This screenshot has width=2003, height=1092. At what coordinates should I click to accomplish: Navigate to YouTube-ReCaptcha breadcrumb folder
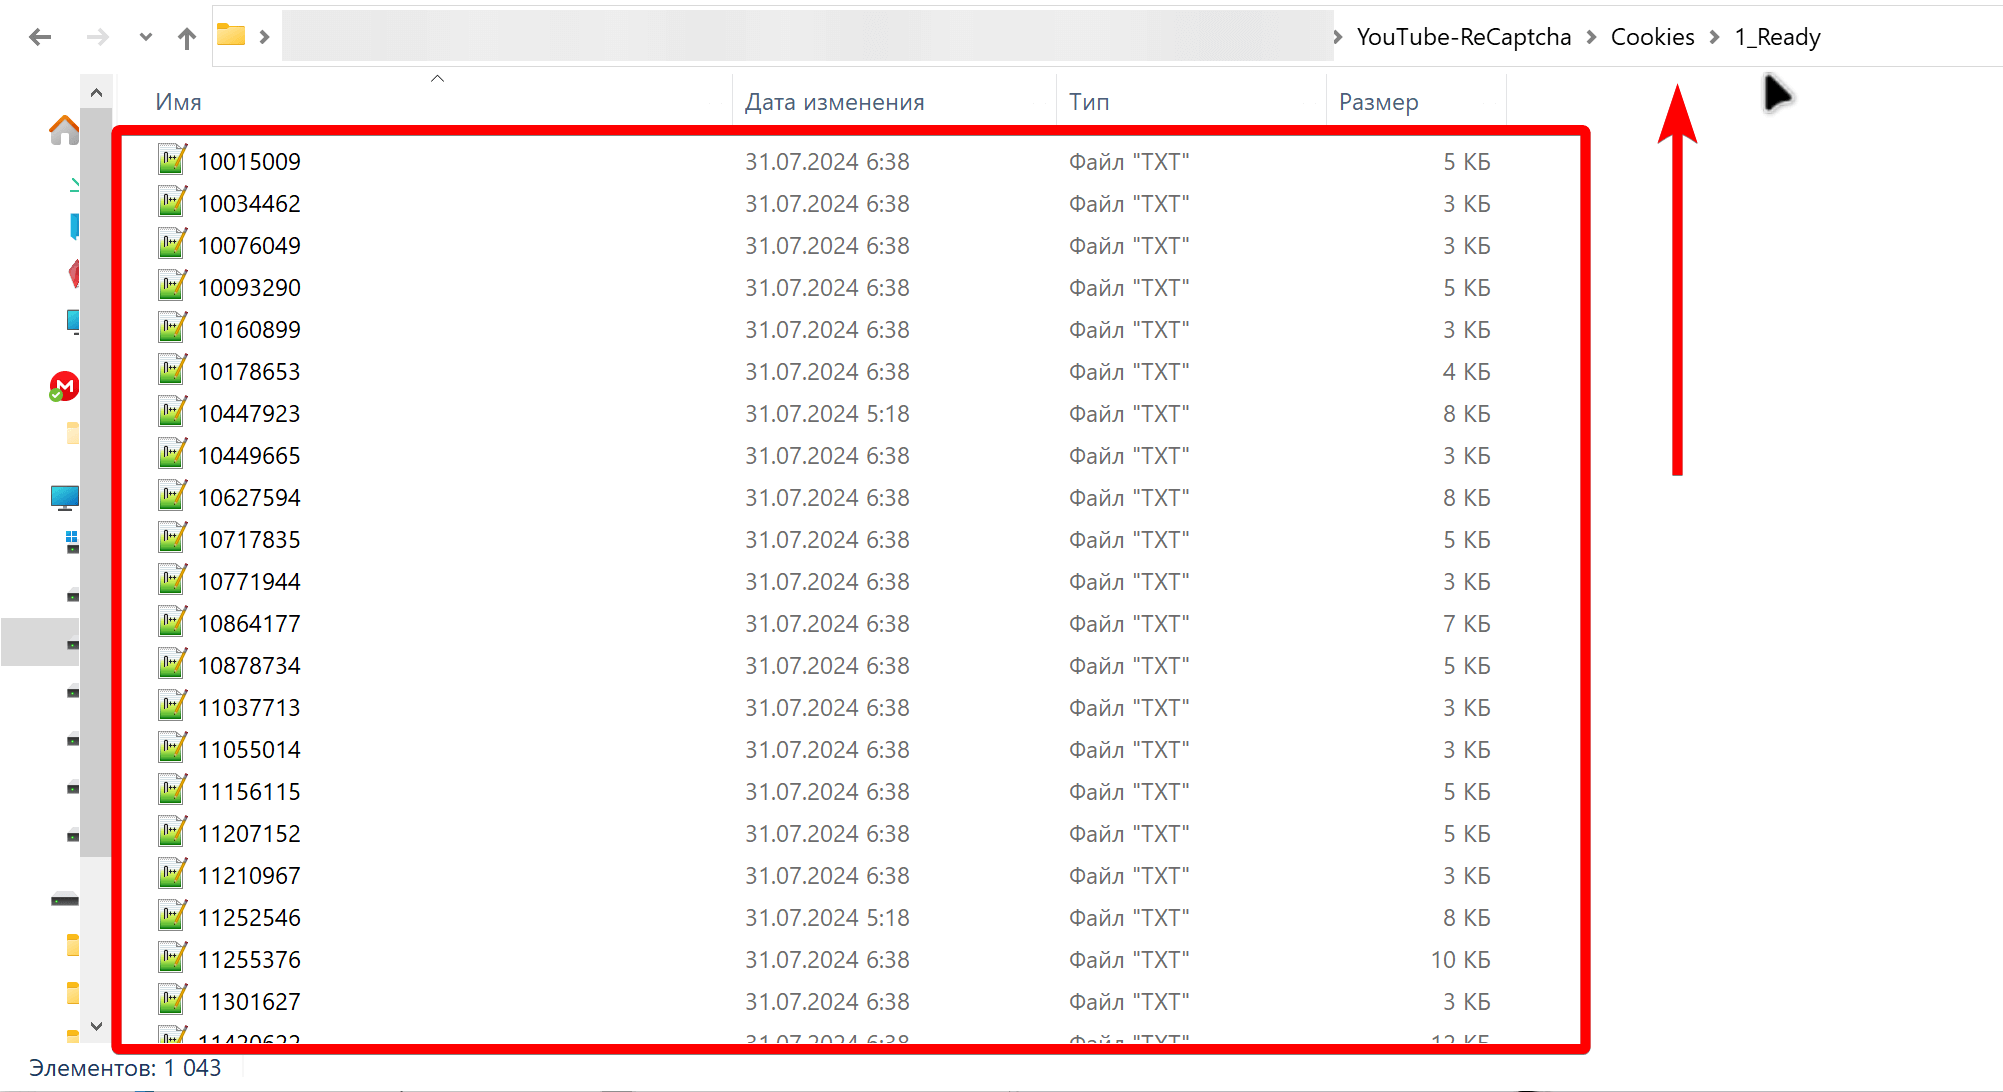[1463, 37]
